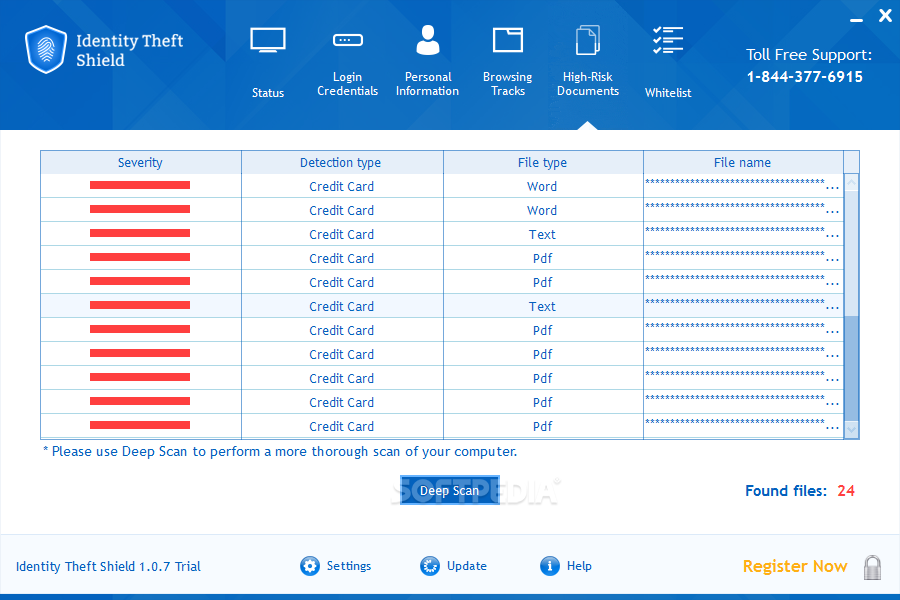Click the Identity Theft Shield 1.0.7 Trial text
900x600 pixels.
(108, 567)
